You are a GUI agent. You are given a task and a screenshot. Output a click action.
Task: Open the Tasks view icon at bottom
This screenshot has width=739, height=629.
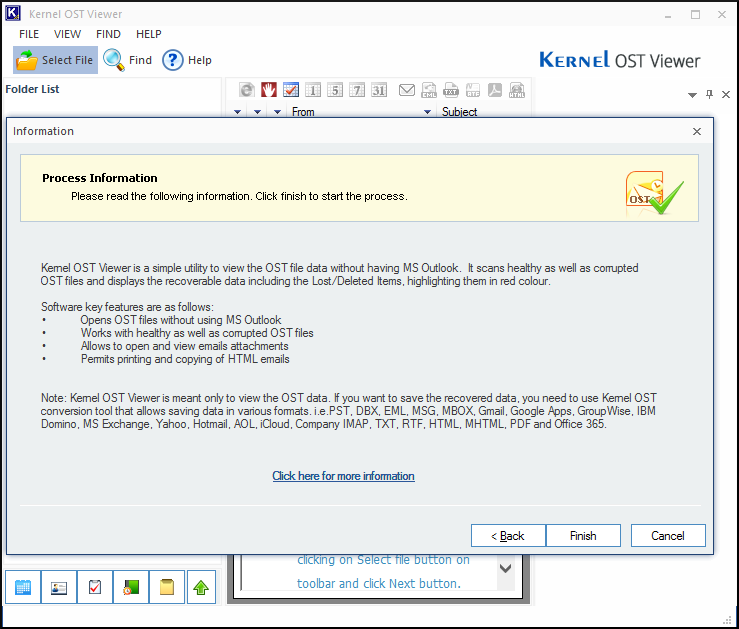click(x=95, y=587)
